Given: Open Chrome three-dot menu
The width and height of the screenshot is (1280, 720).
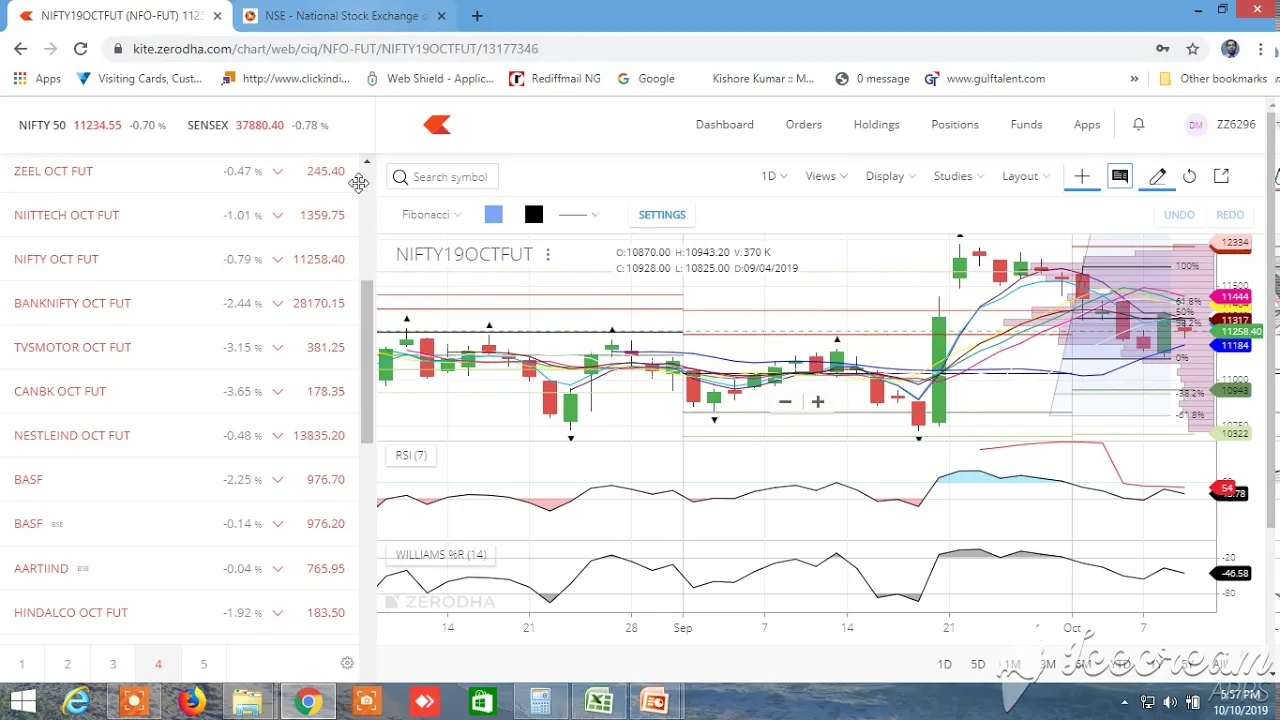Looking at the screenshot, I should [1260, 48].
